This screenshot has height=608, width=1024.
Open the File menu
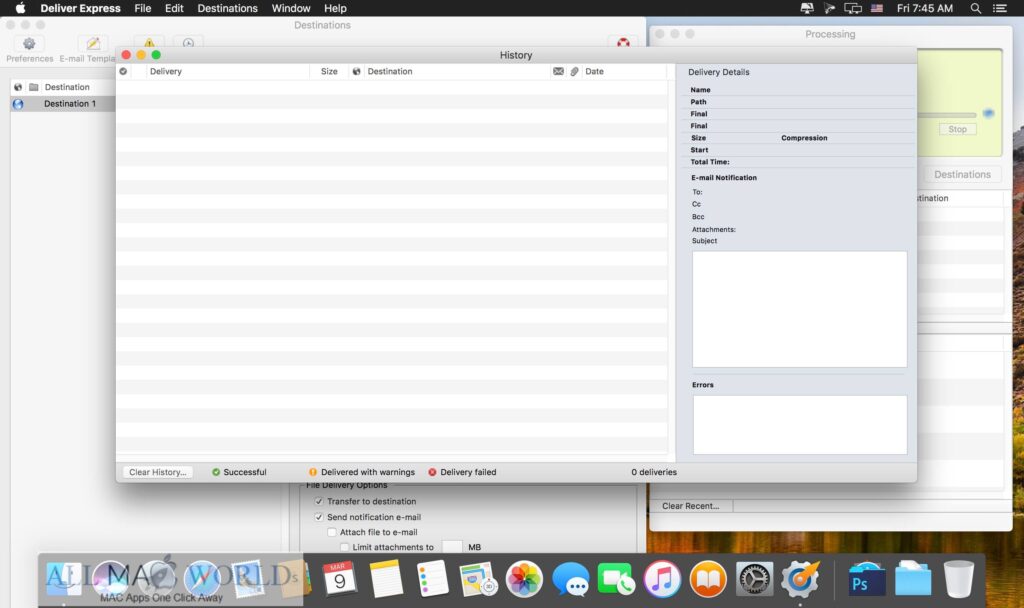[142, 8]
